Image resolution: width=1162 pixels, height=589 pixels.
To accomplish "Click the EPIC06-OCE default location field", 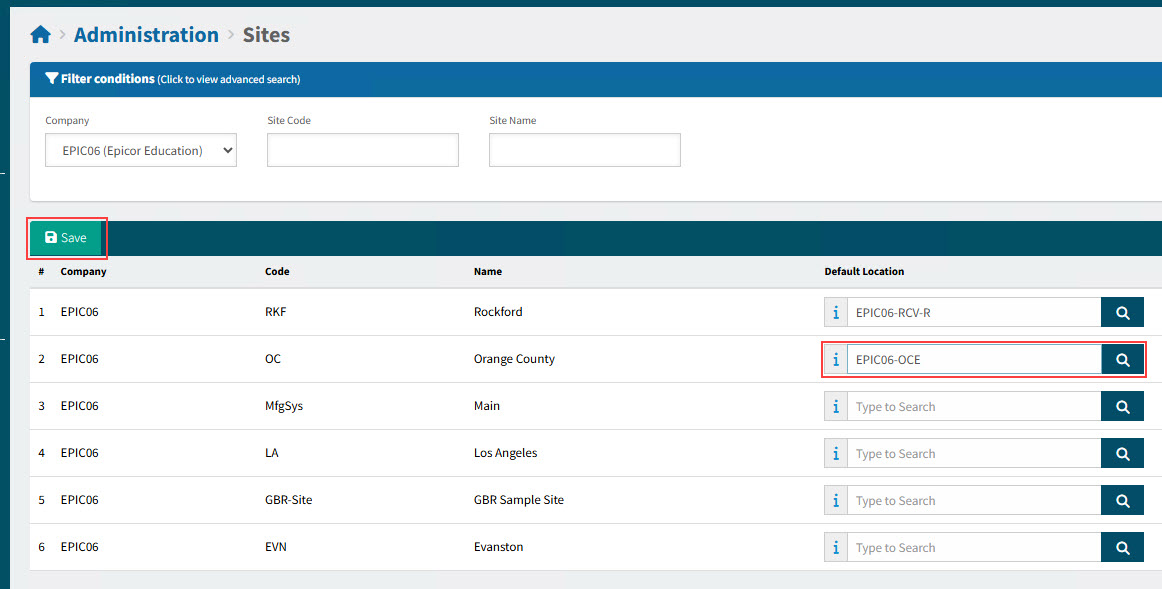I will coord(973,360).
